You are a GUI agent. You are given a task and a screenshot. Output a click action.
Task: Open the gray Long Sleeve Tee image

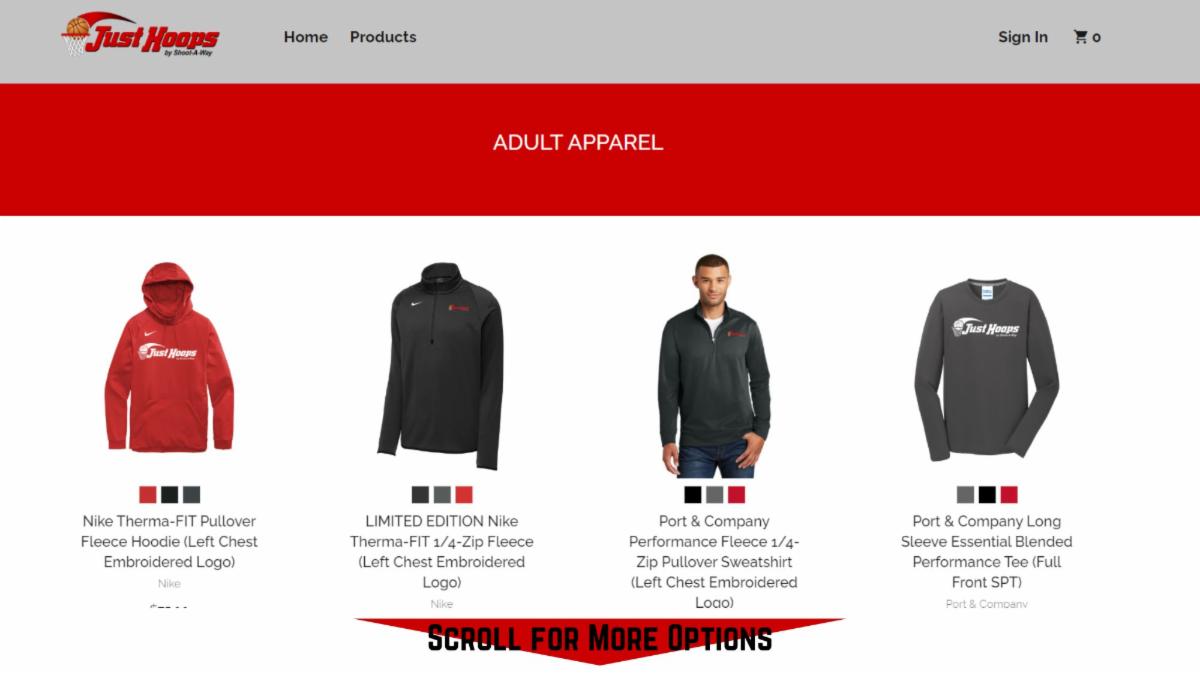[986, 368]
